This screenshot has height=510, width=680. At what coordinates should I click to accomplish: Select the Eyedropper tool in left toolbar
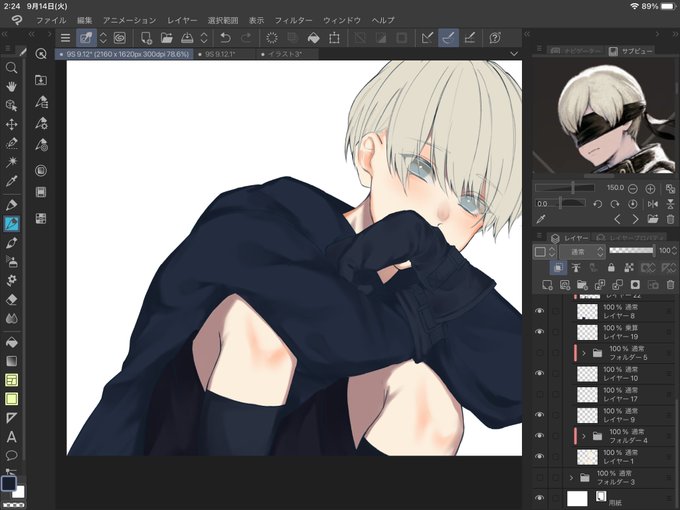[x=11, y=181]
